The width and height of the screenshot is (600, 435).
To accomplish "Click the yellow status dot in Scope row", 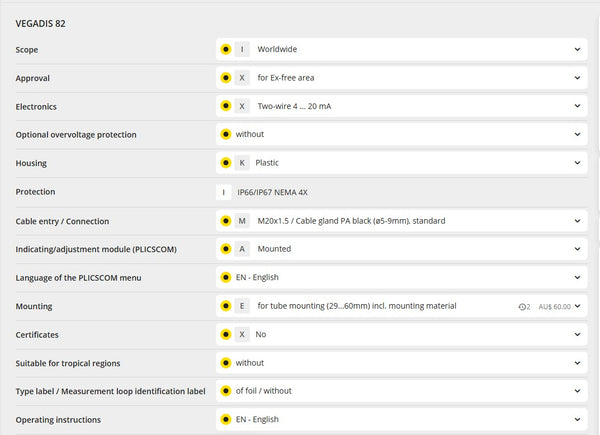I will [226, 49].
